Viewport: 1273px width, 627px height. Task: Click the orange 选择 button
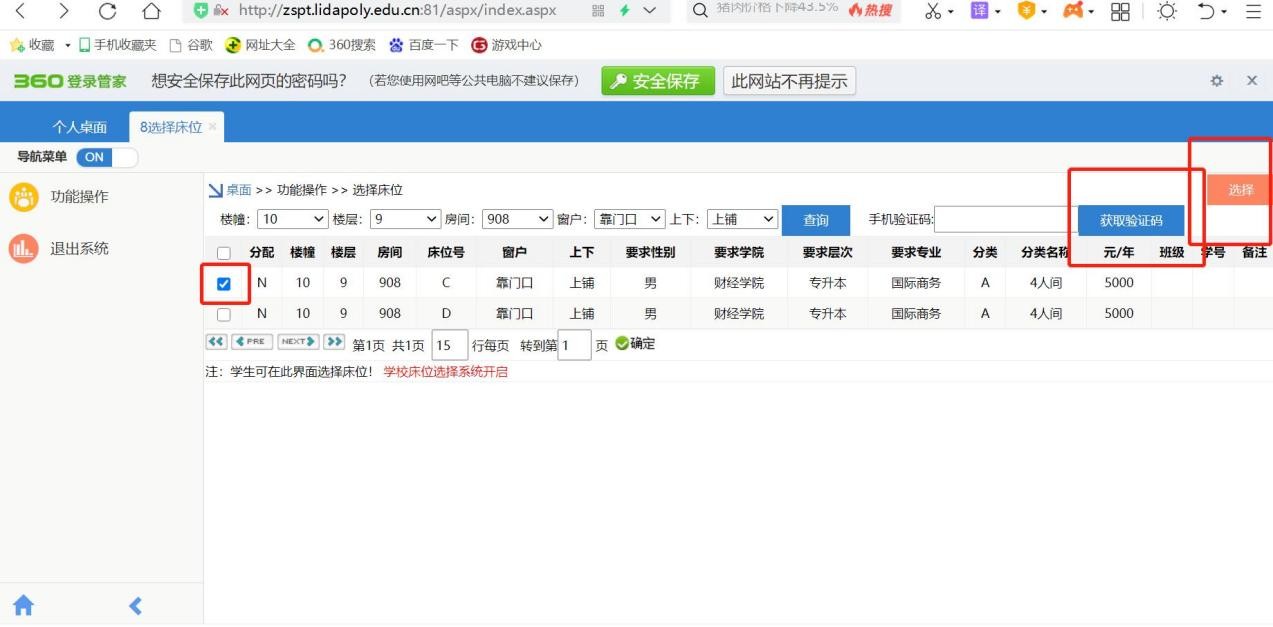[1240, 190]
